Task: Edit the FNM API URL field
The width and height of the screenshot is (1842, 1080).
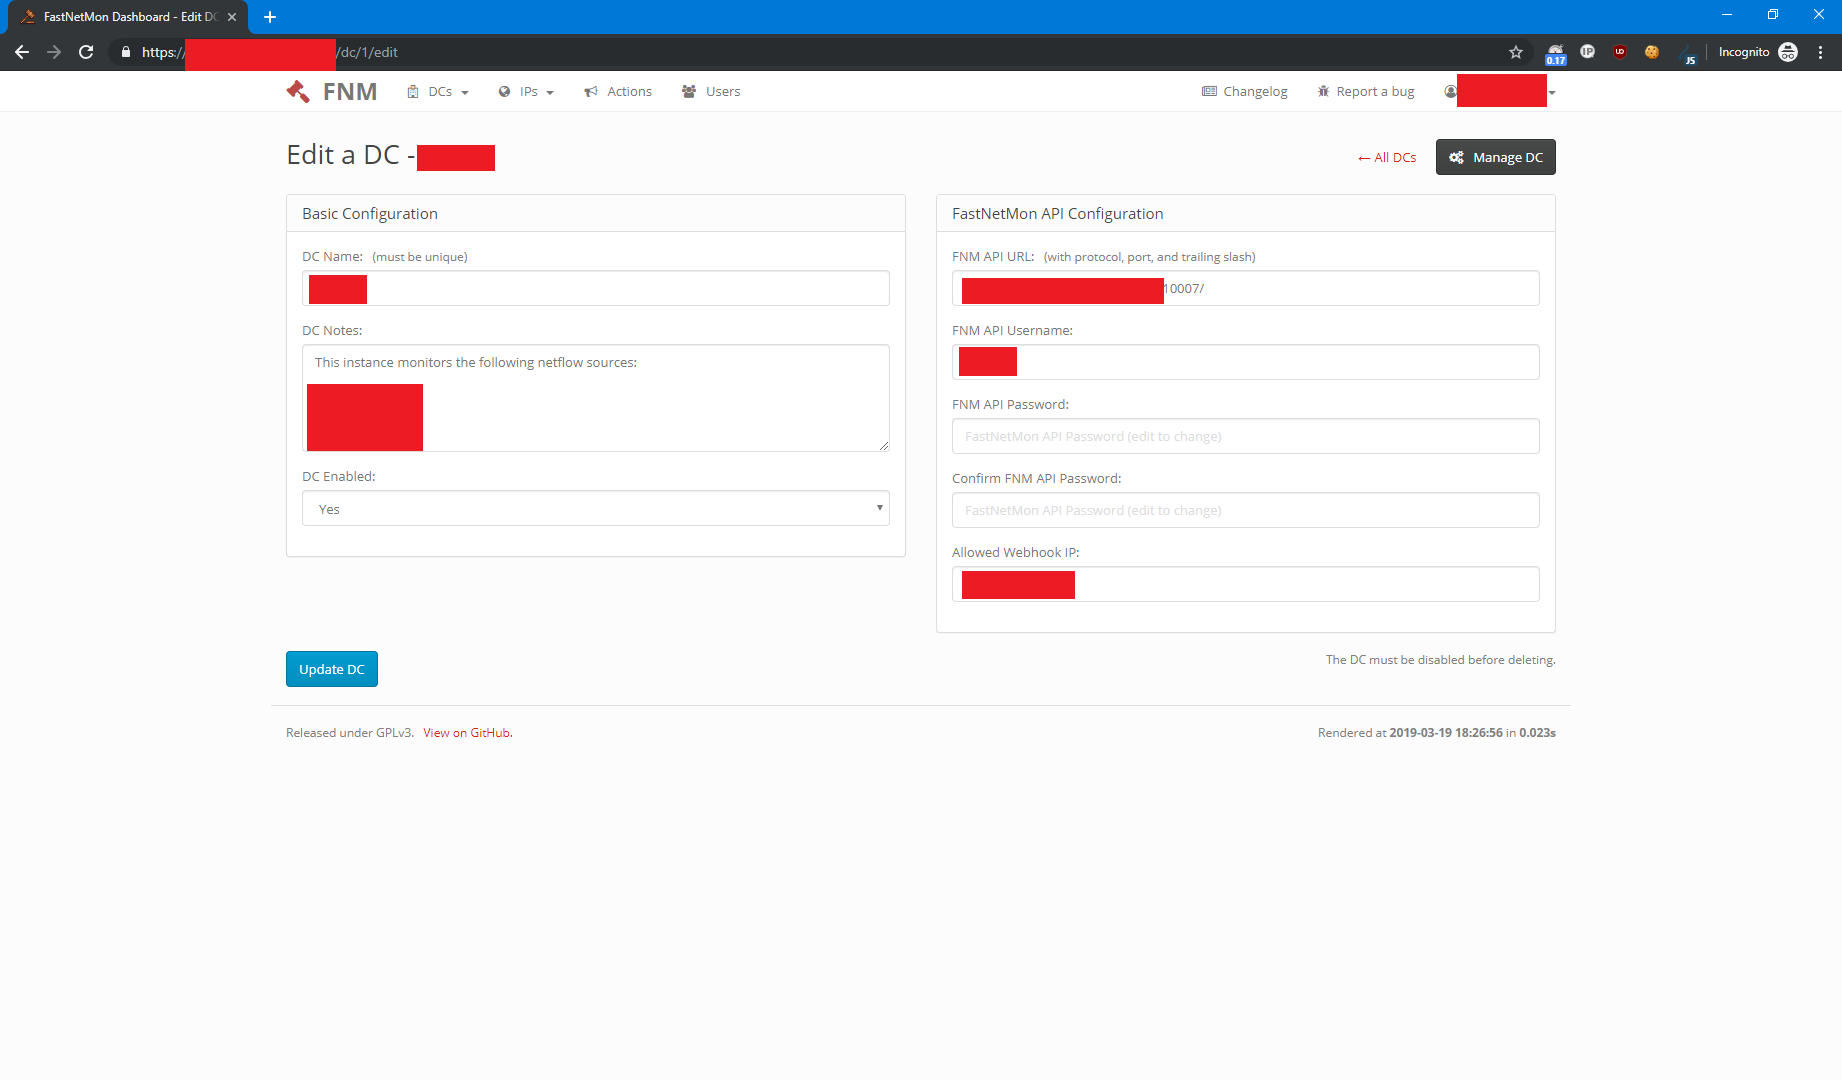Action: pyautogui.click(x=1246, y=288)
